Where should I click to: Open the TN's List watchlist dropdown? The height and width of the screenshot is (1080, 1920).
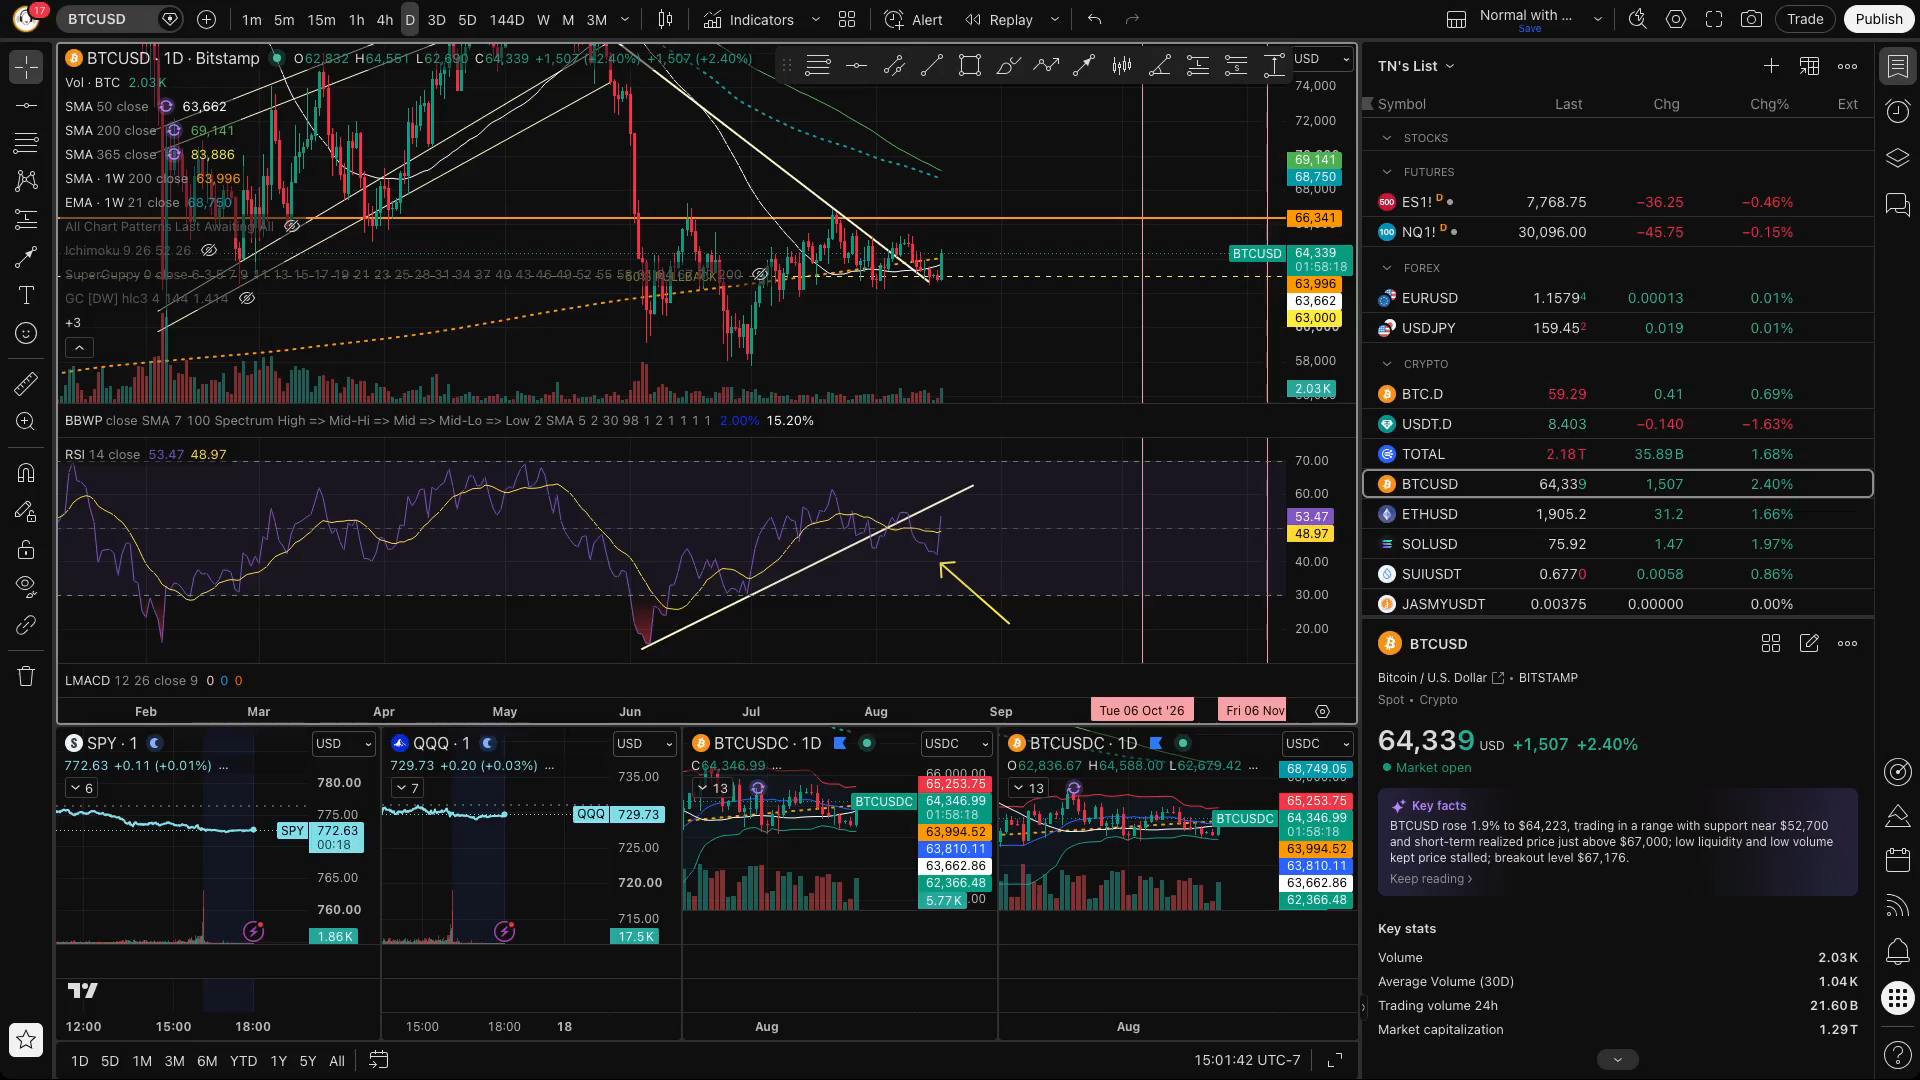point(1416,66)
